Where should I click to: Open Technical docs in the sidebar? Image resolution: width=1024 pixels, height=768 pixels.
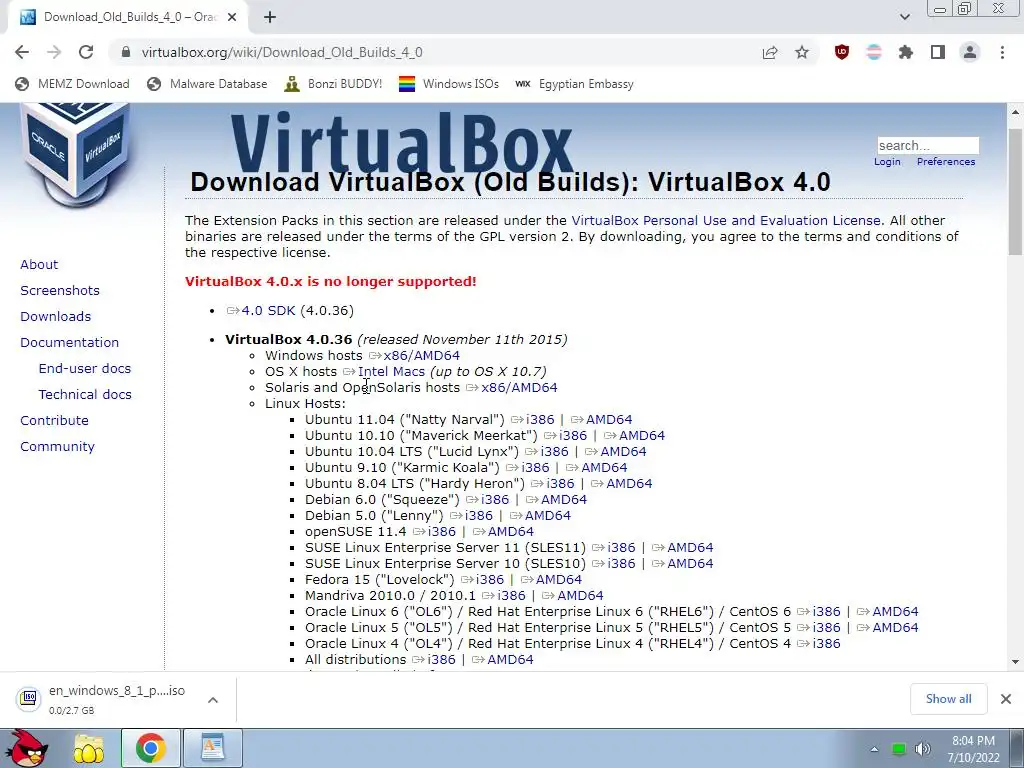85,394
